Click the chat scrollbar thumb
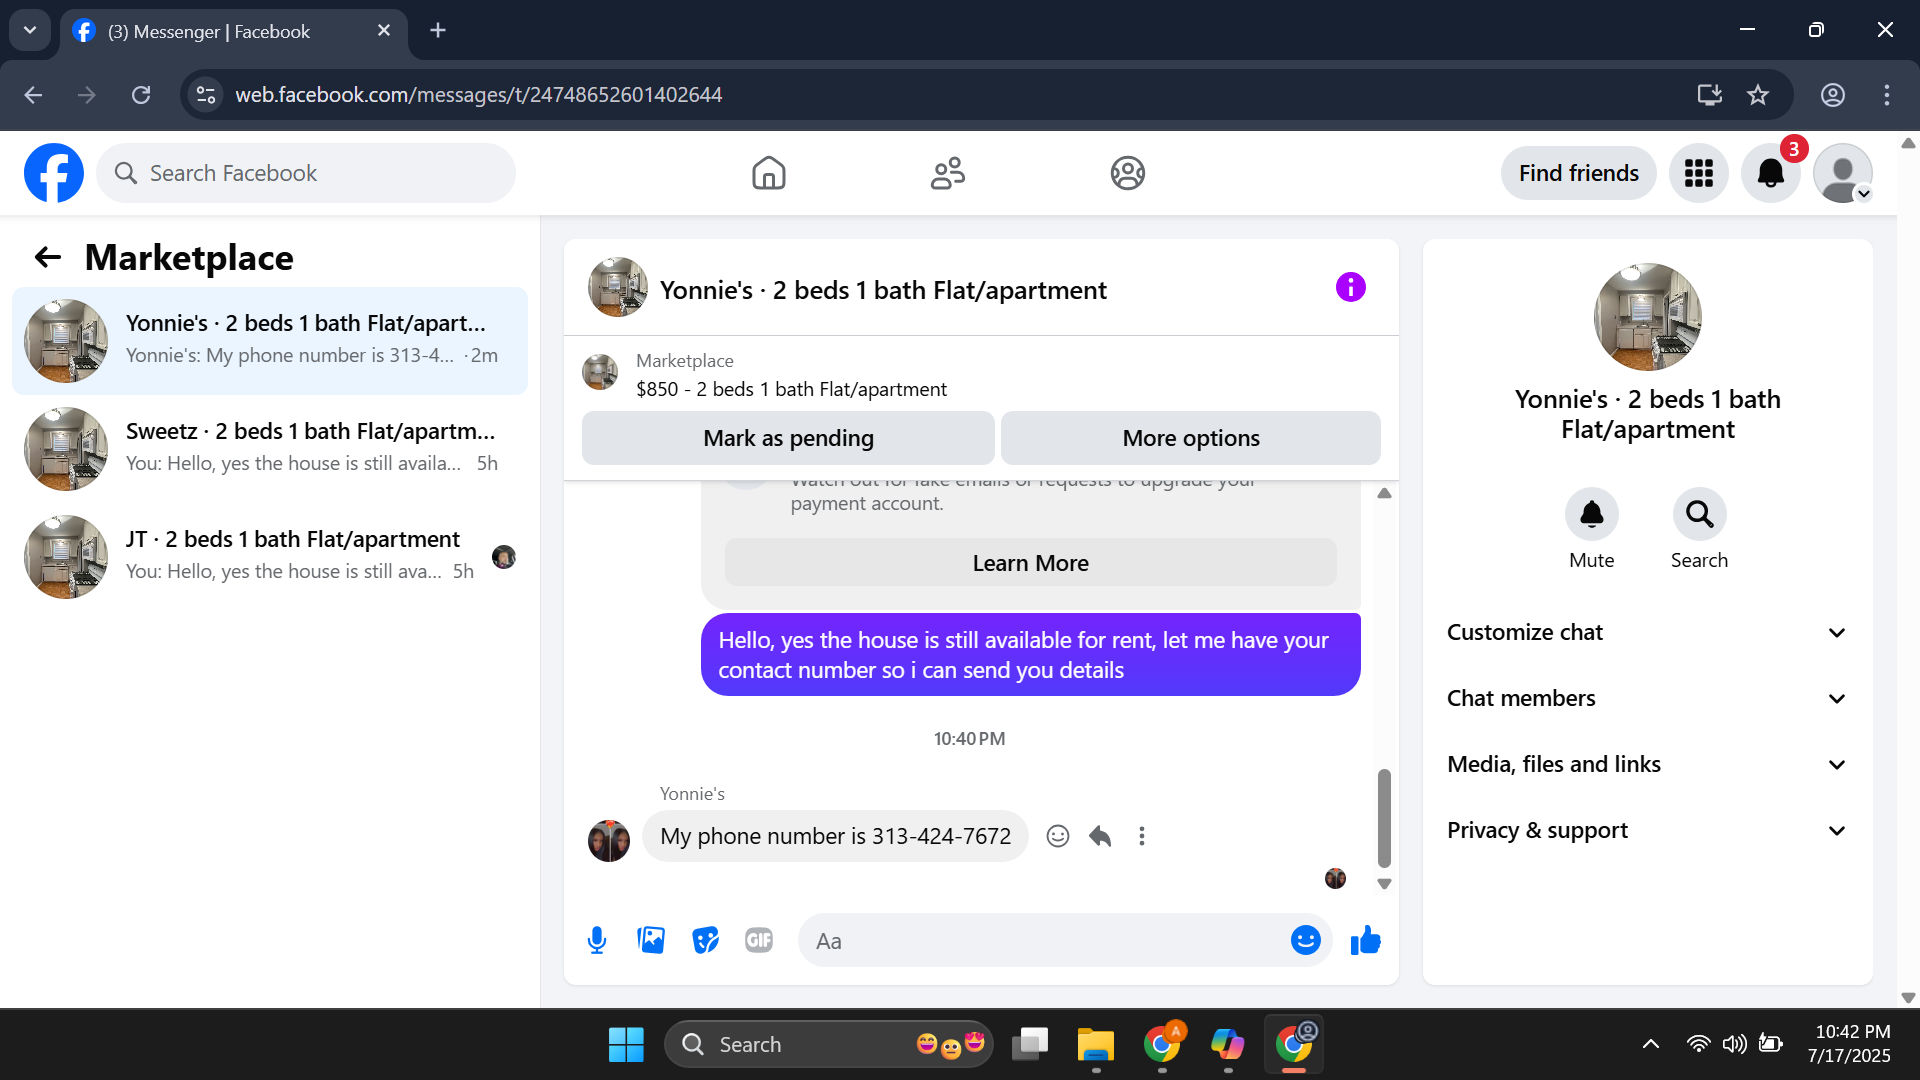The height and width of the screenshot is (1080, 1920). 1384,818
